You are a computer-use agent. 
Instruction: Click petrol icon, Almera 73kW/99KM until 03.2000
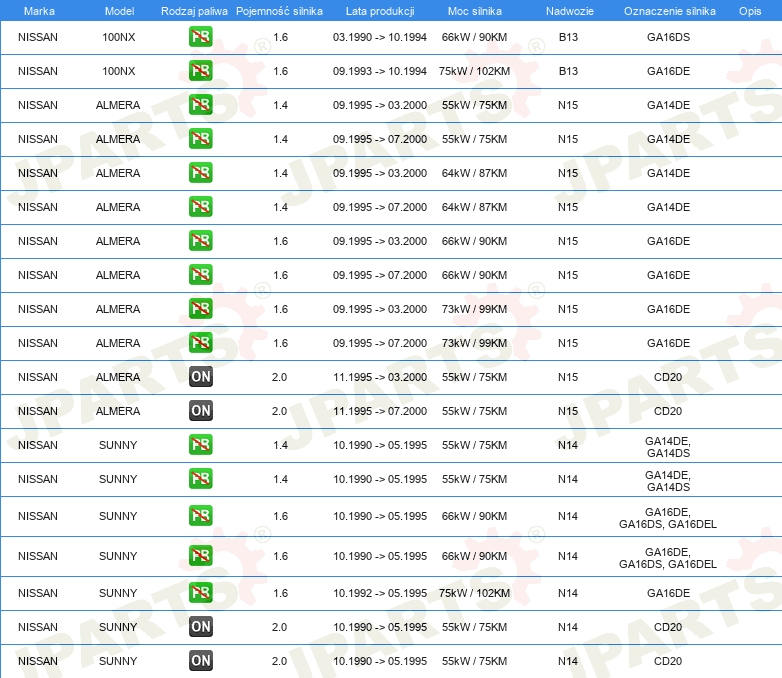(200, 308)
